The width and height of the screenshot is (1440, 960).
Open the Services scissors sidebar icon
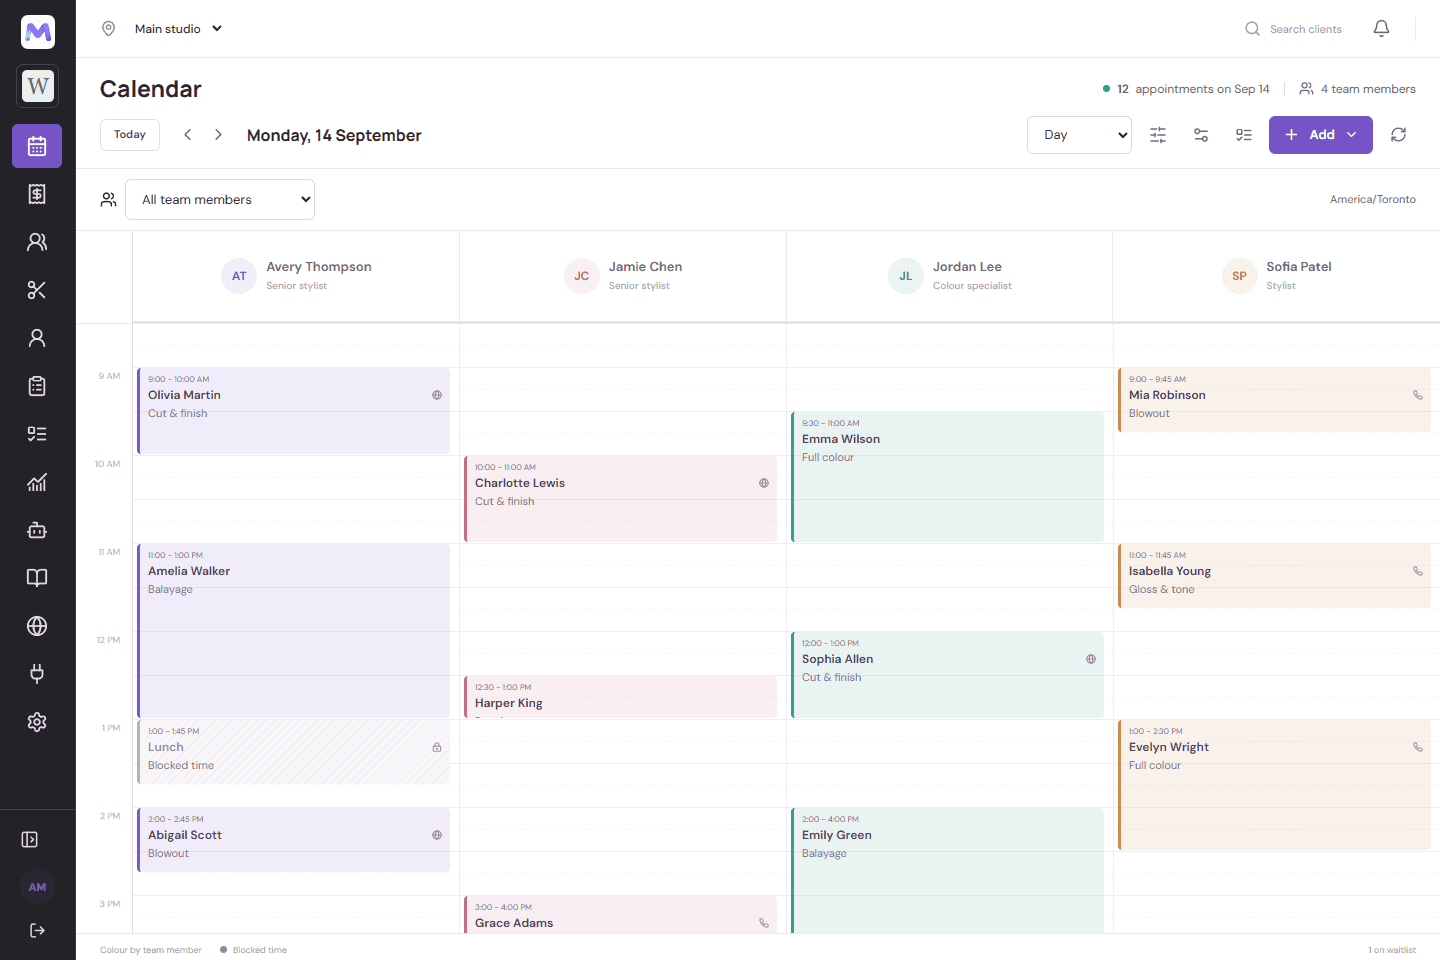click(37, 290)
